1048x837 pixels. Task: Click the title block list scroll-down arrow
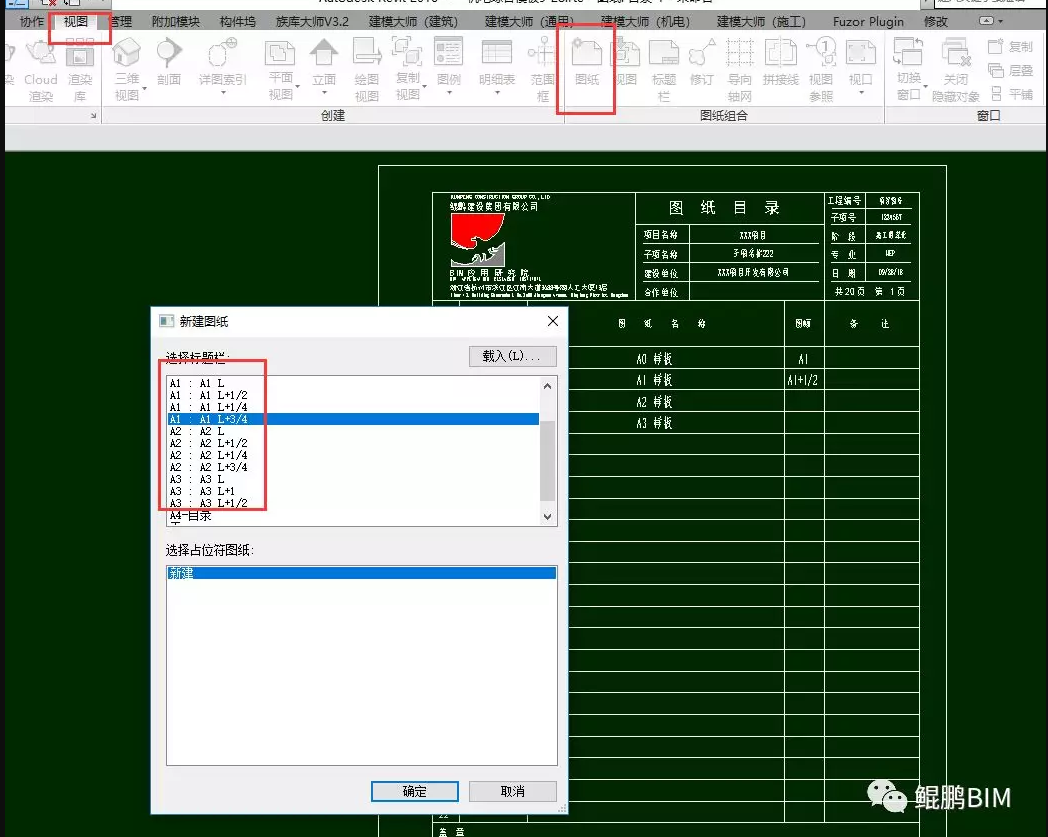tap(547, 516)
